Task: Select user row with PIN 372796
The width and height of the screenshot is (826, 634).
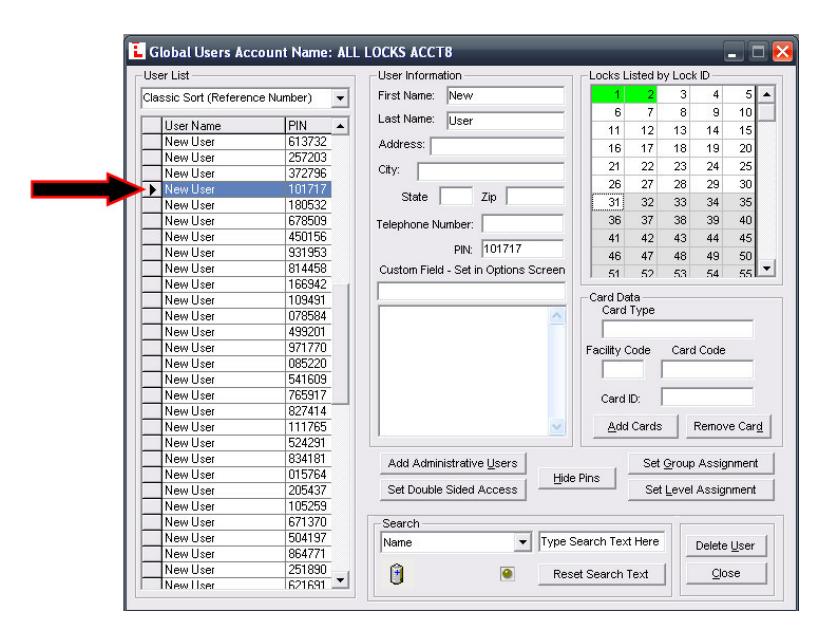Action: pos(237,173)
